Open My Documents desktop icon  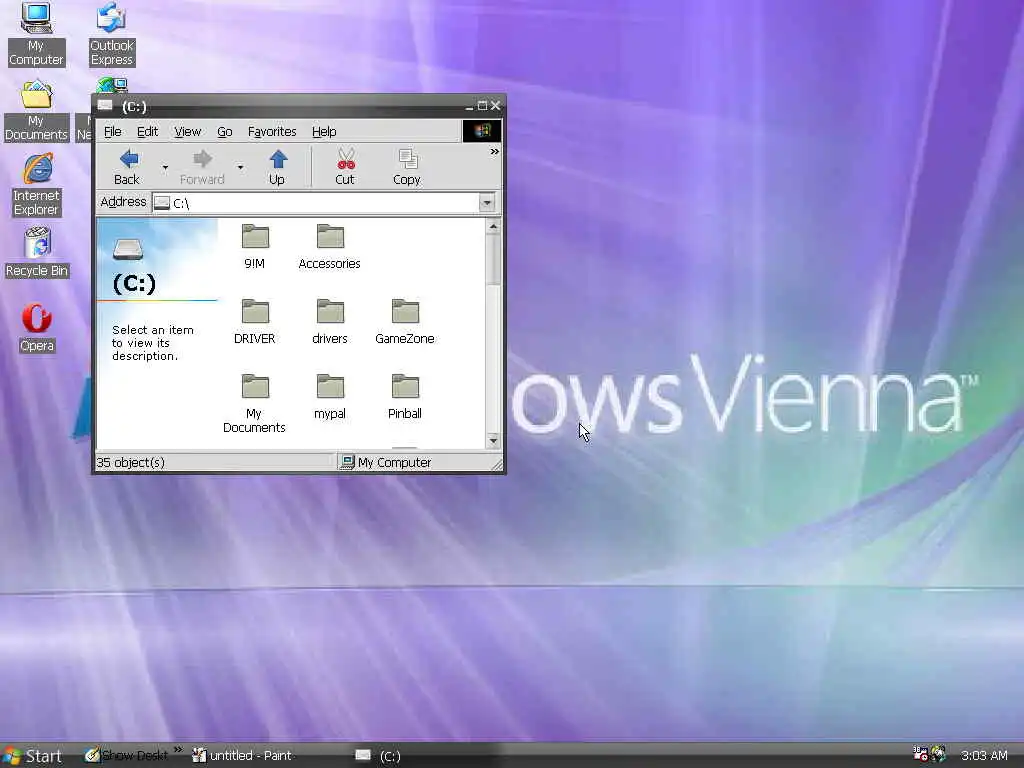[36, 111]
